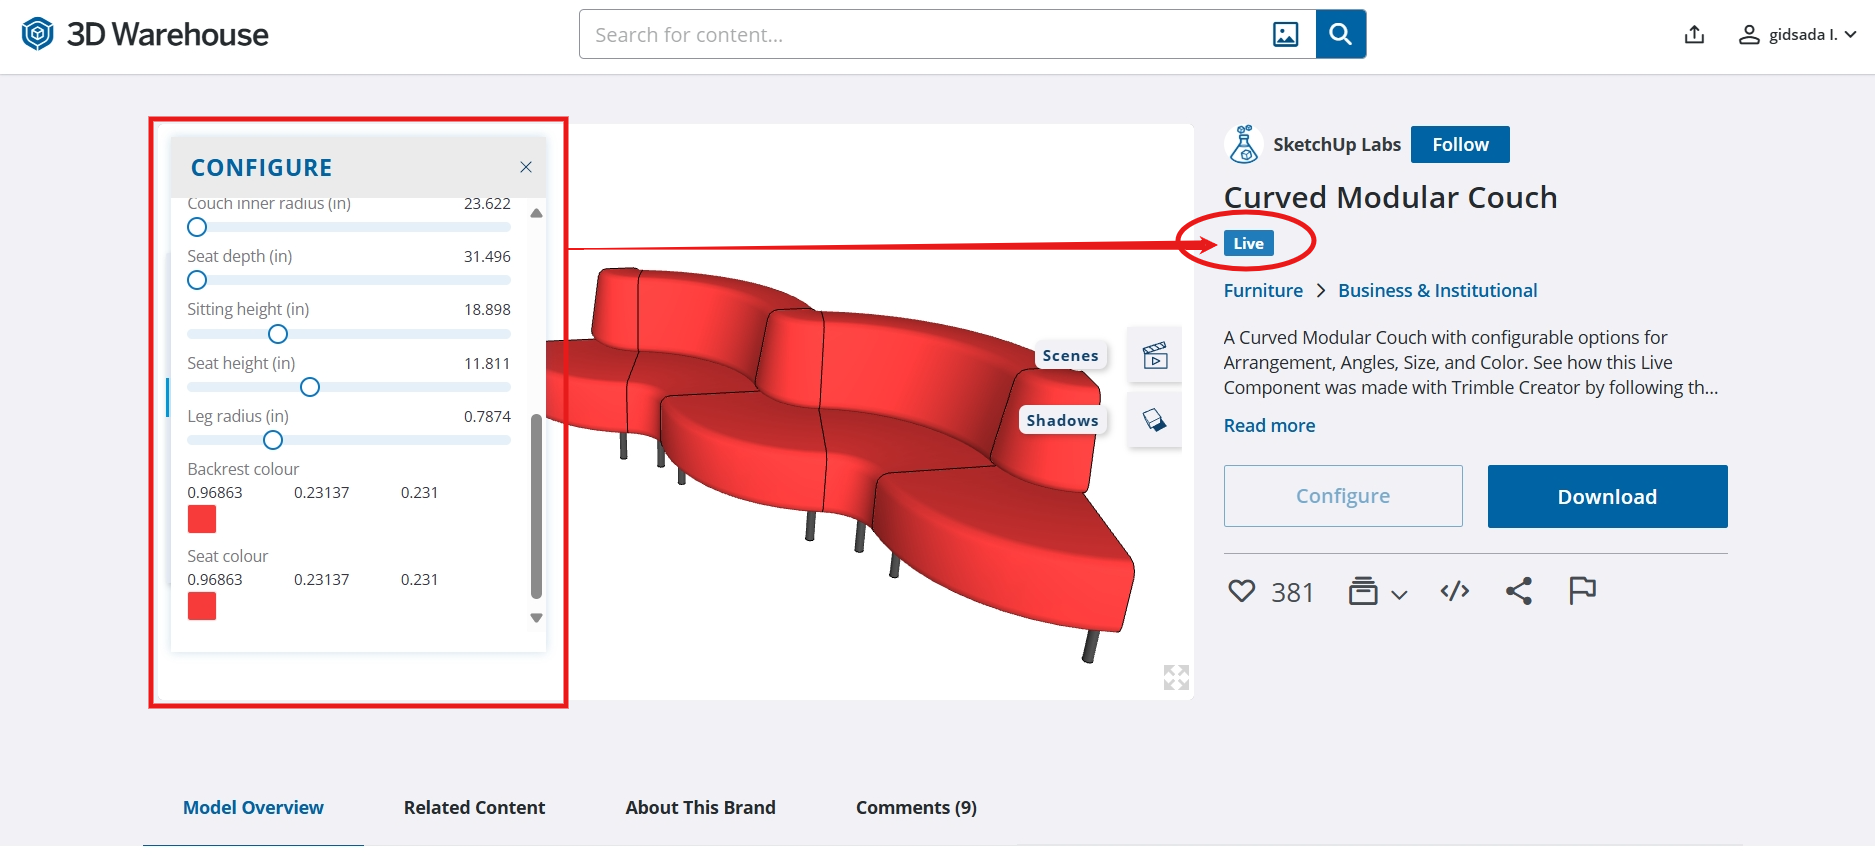
Task: Click the Sitting height slider handle
Action: [278, 334]
